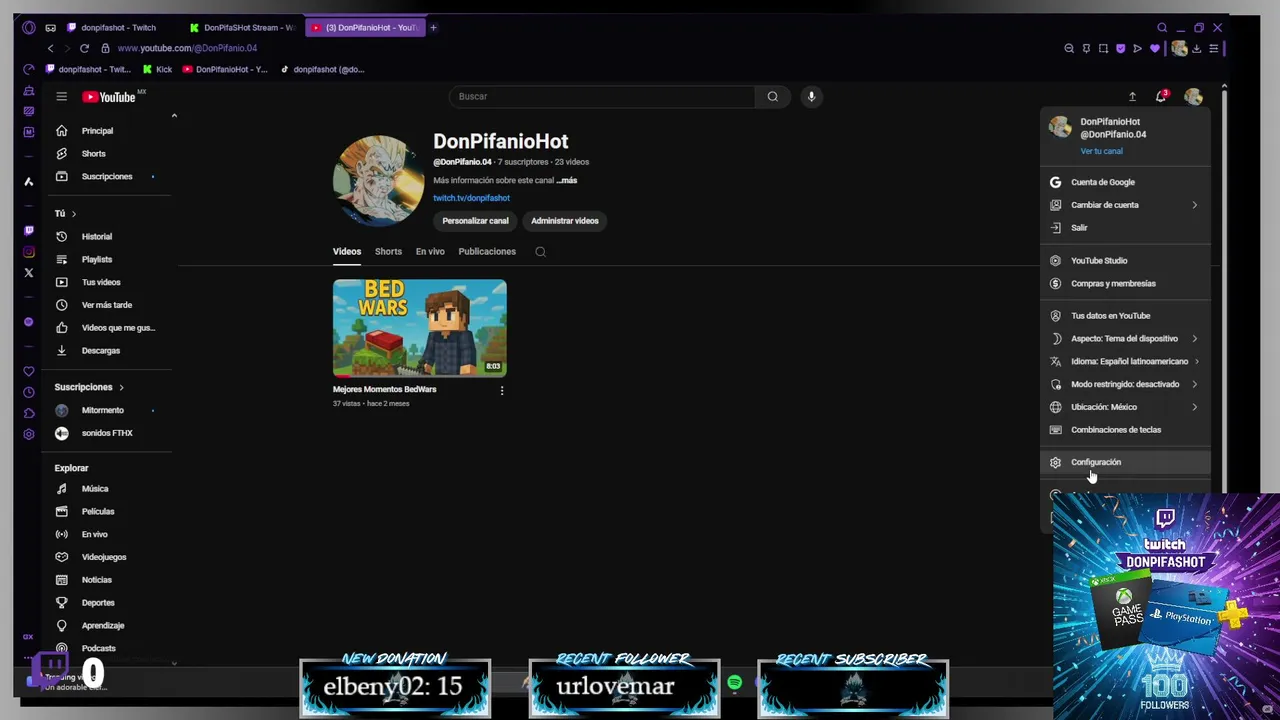
Task: Click the search magnifier button
Action: tap(772, 96)
